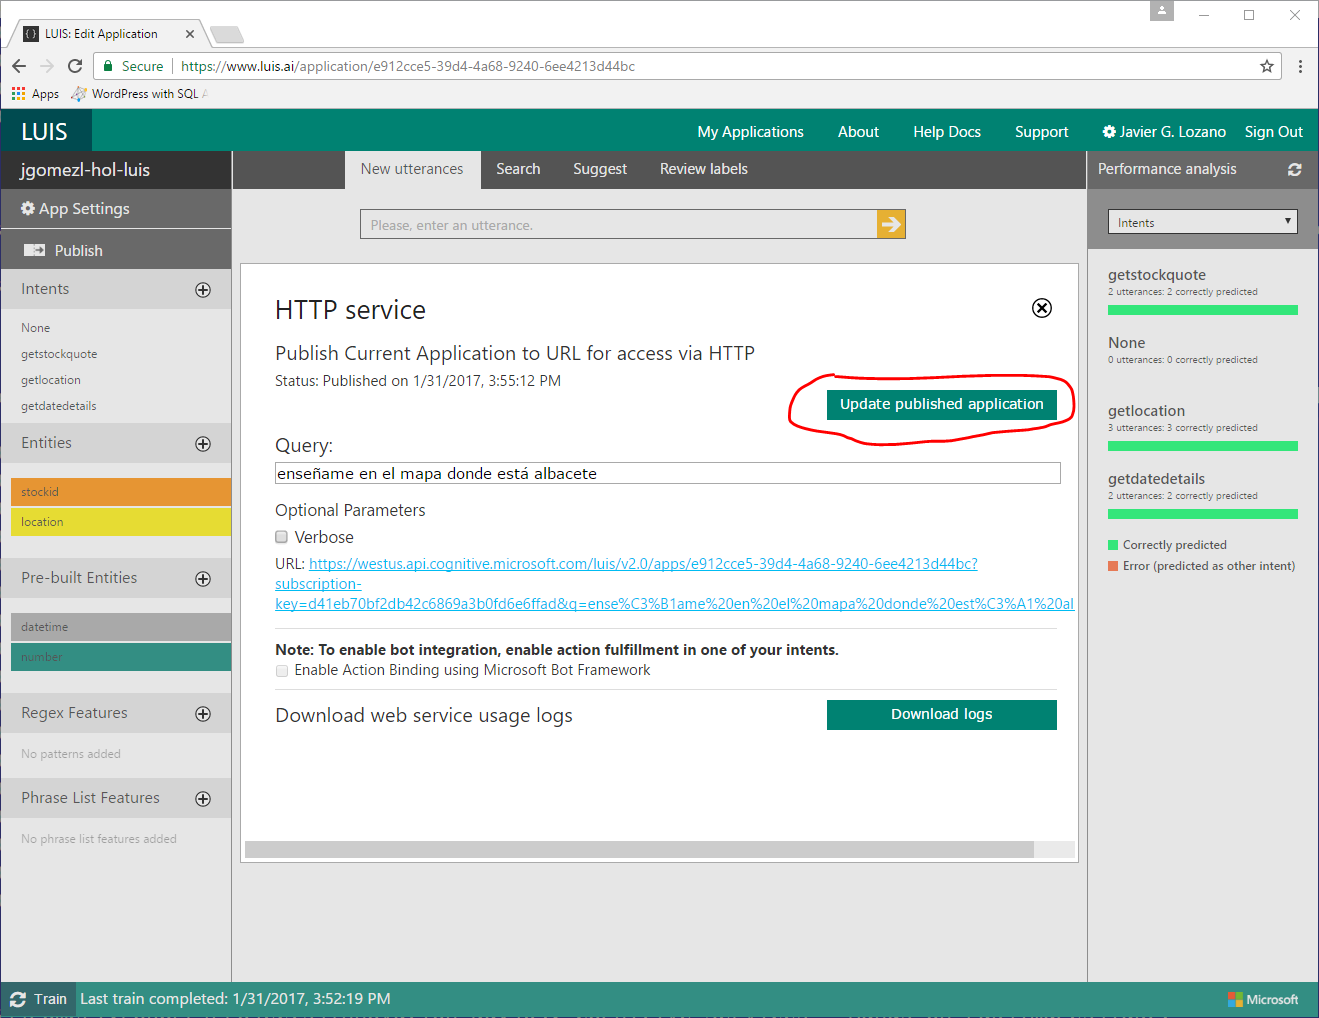Reload the browser page
Screen dimensions: 1319x1018
pos(75,66)
